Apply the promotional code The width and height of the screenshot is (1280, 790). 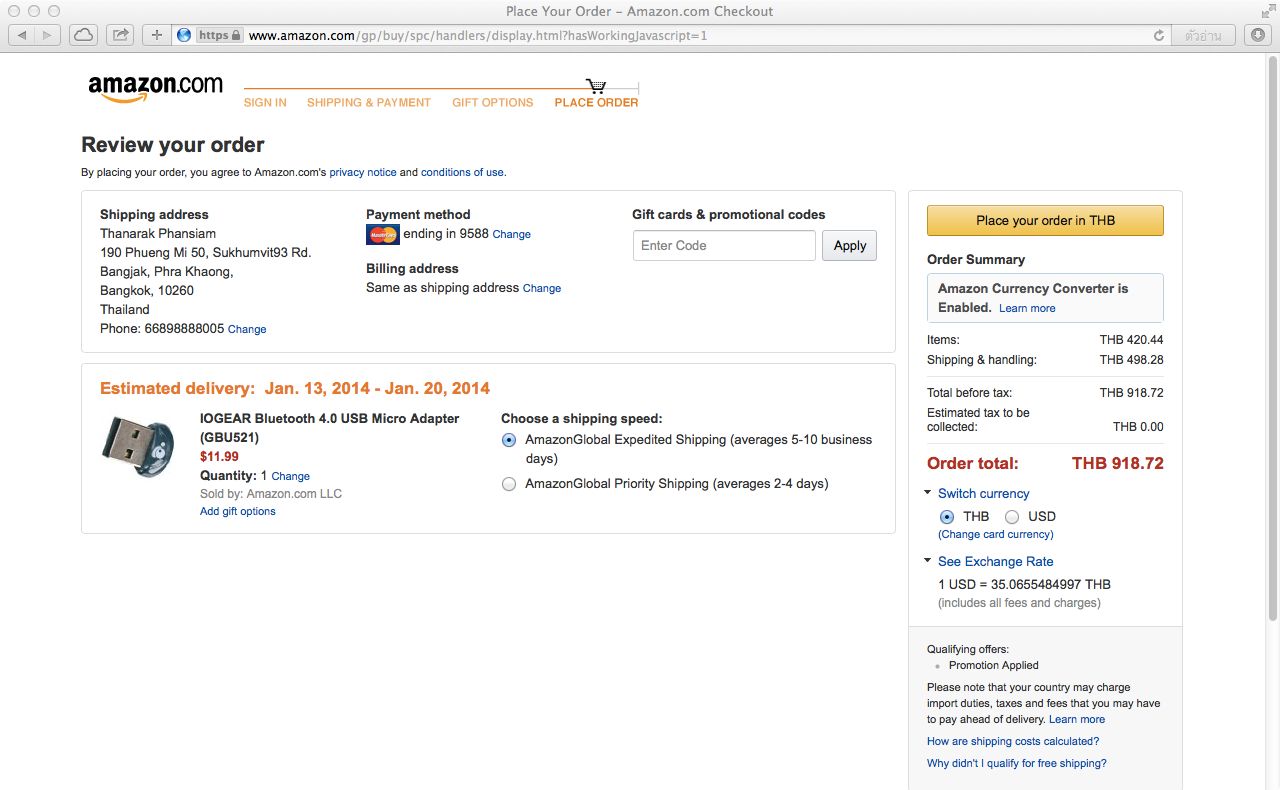(849, 246)
